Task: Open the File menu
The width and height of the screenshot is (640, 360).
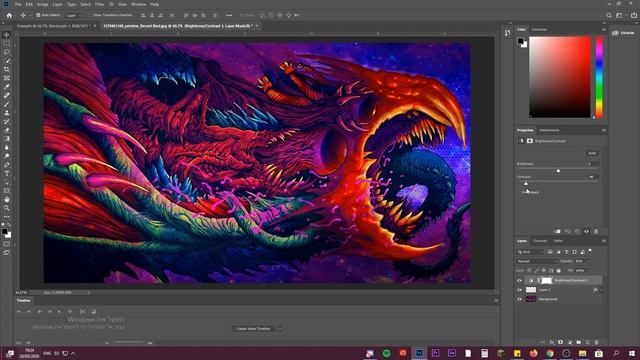Action: tap(18, 4)
